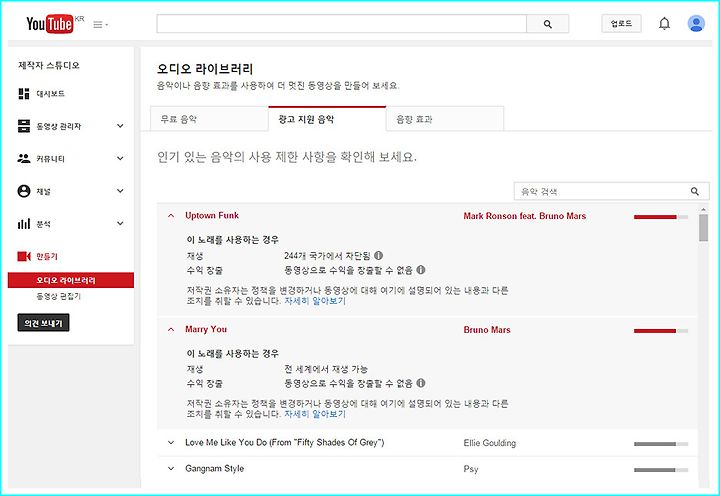Viewport: 720px width, 496px height.
Task: Expand the Love Me Like You Do row
Action: tap(171, 443)
